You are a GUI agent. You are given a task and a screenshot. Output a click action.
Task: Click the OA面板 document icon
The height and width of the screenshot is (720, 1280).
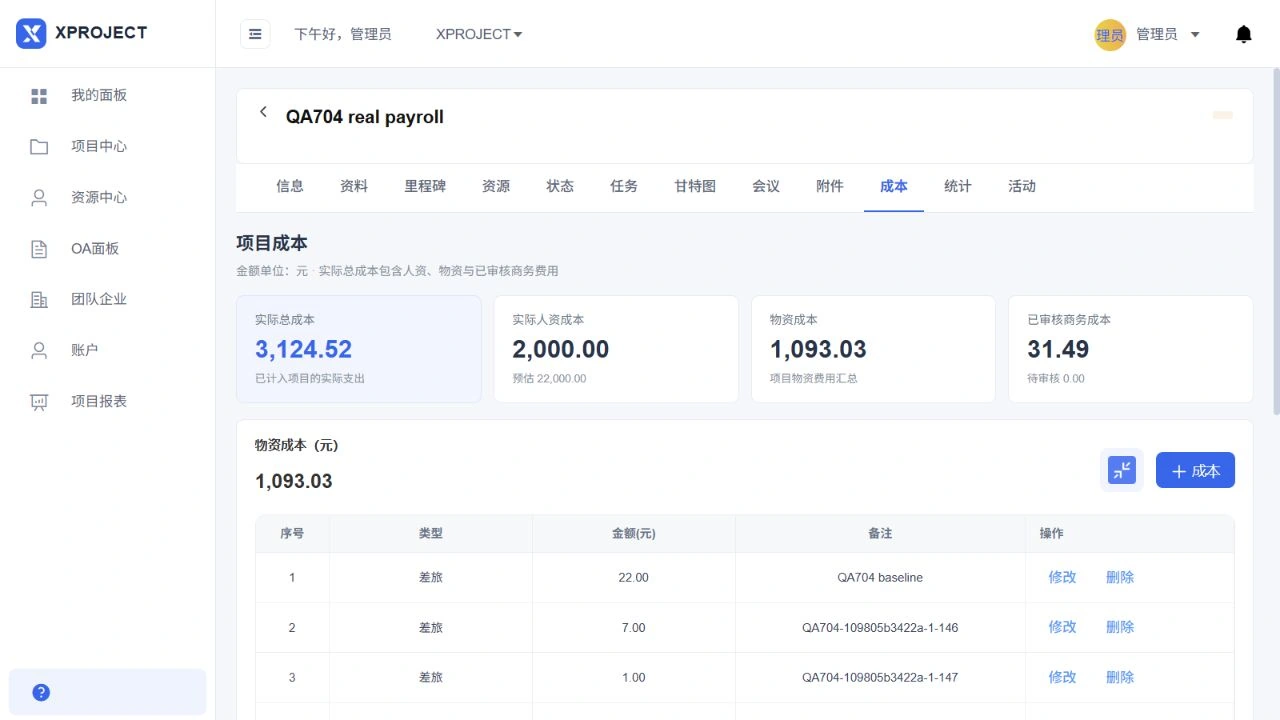[39, 249]
